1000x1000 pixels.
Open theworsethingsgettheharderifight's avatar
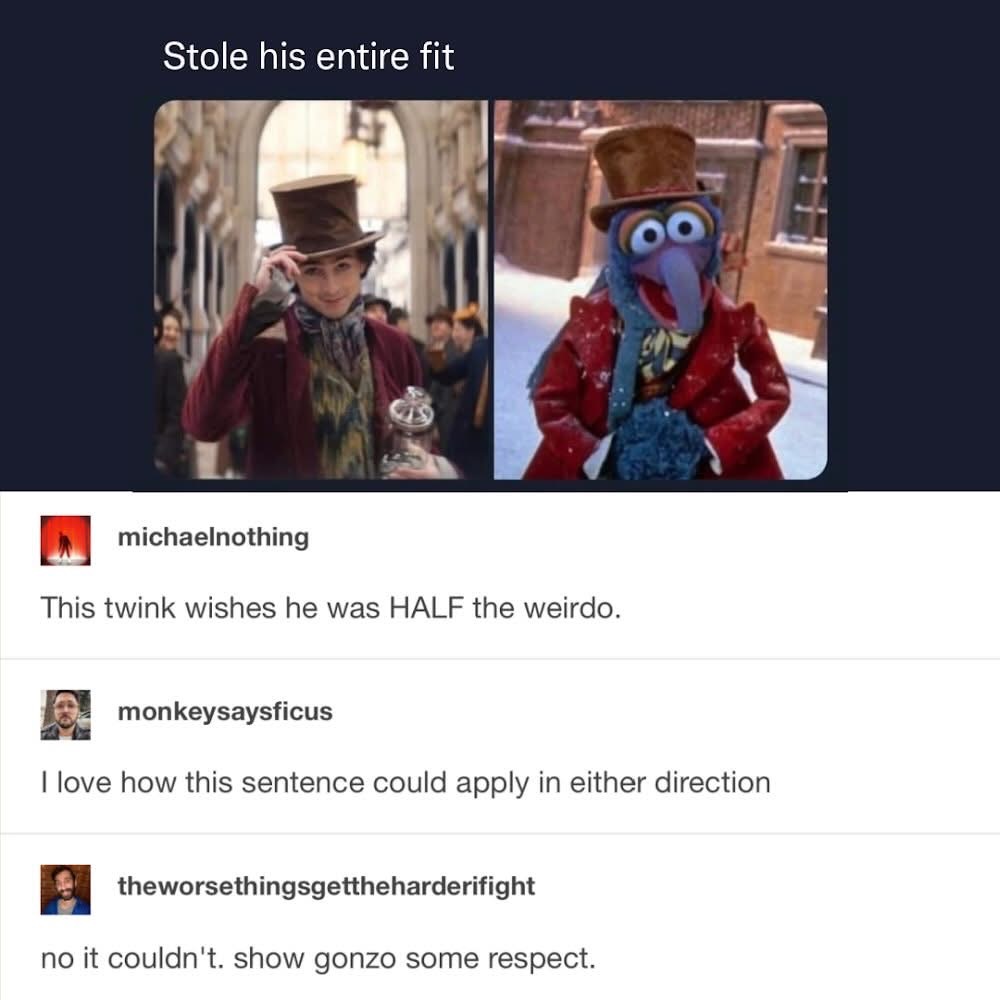click(65, 890)
